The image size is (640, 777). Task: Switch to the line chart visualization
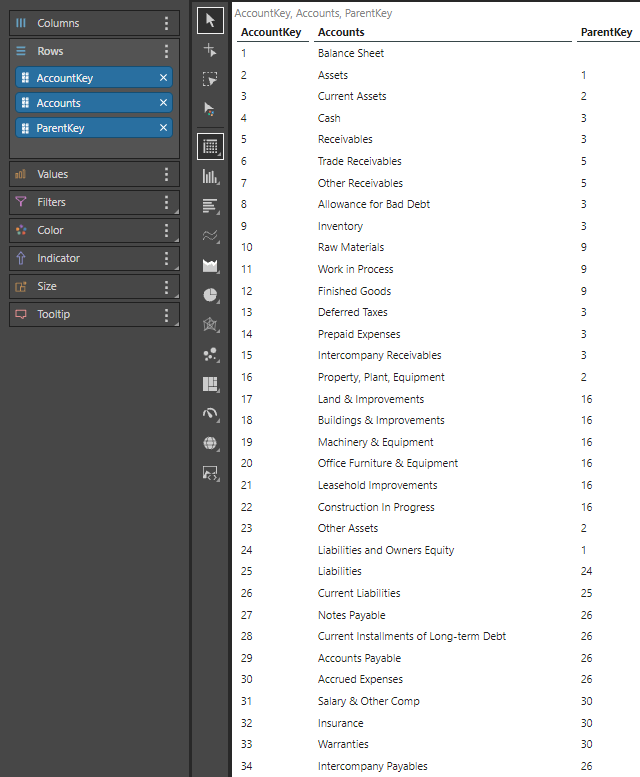[x=210, y=235]
